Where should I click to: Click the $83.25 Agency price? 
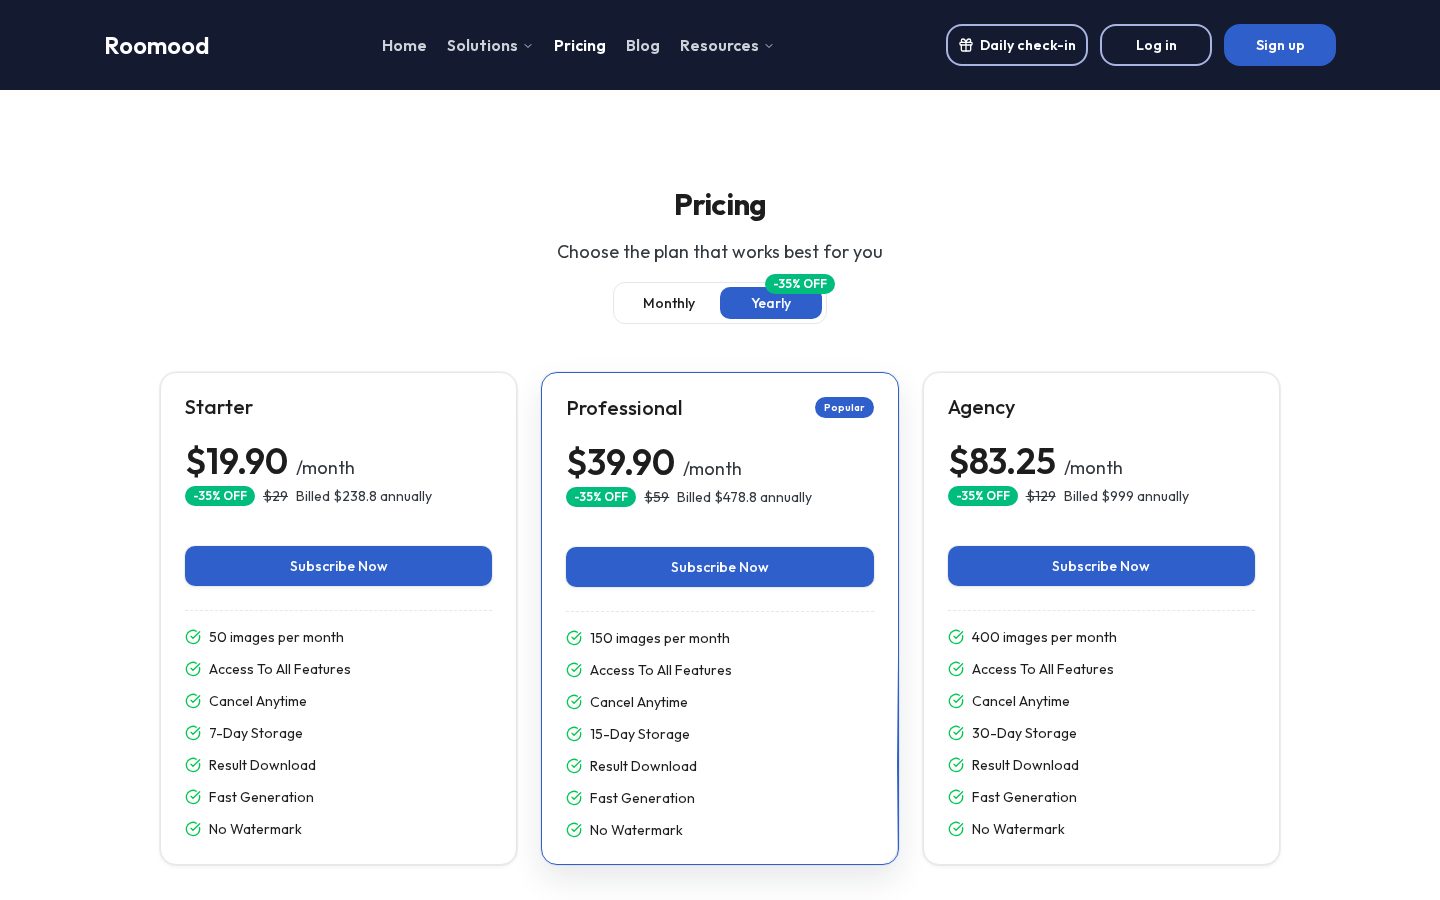tap(1002, 462)
